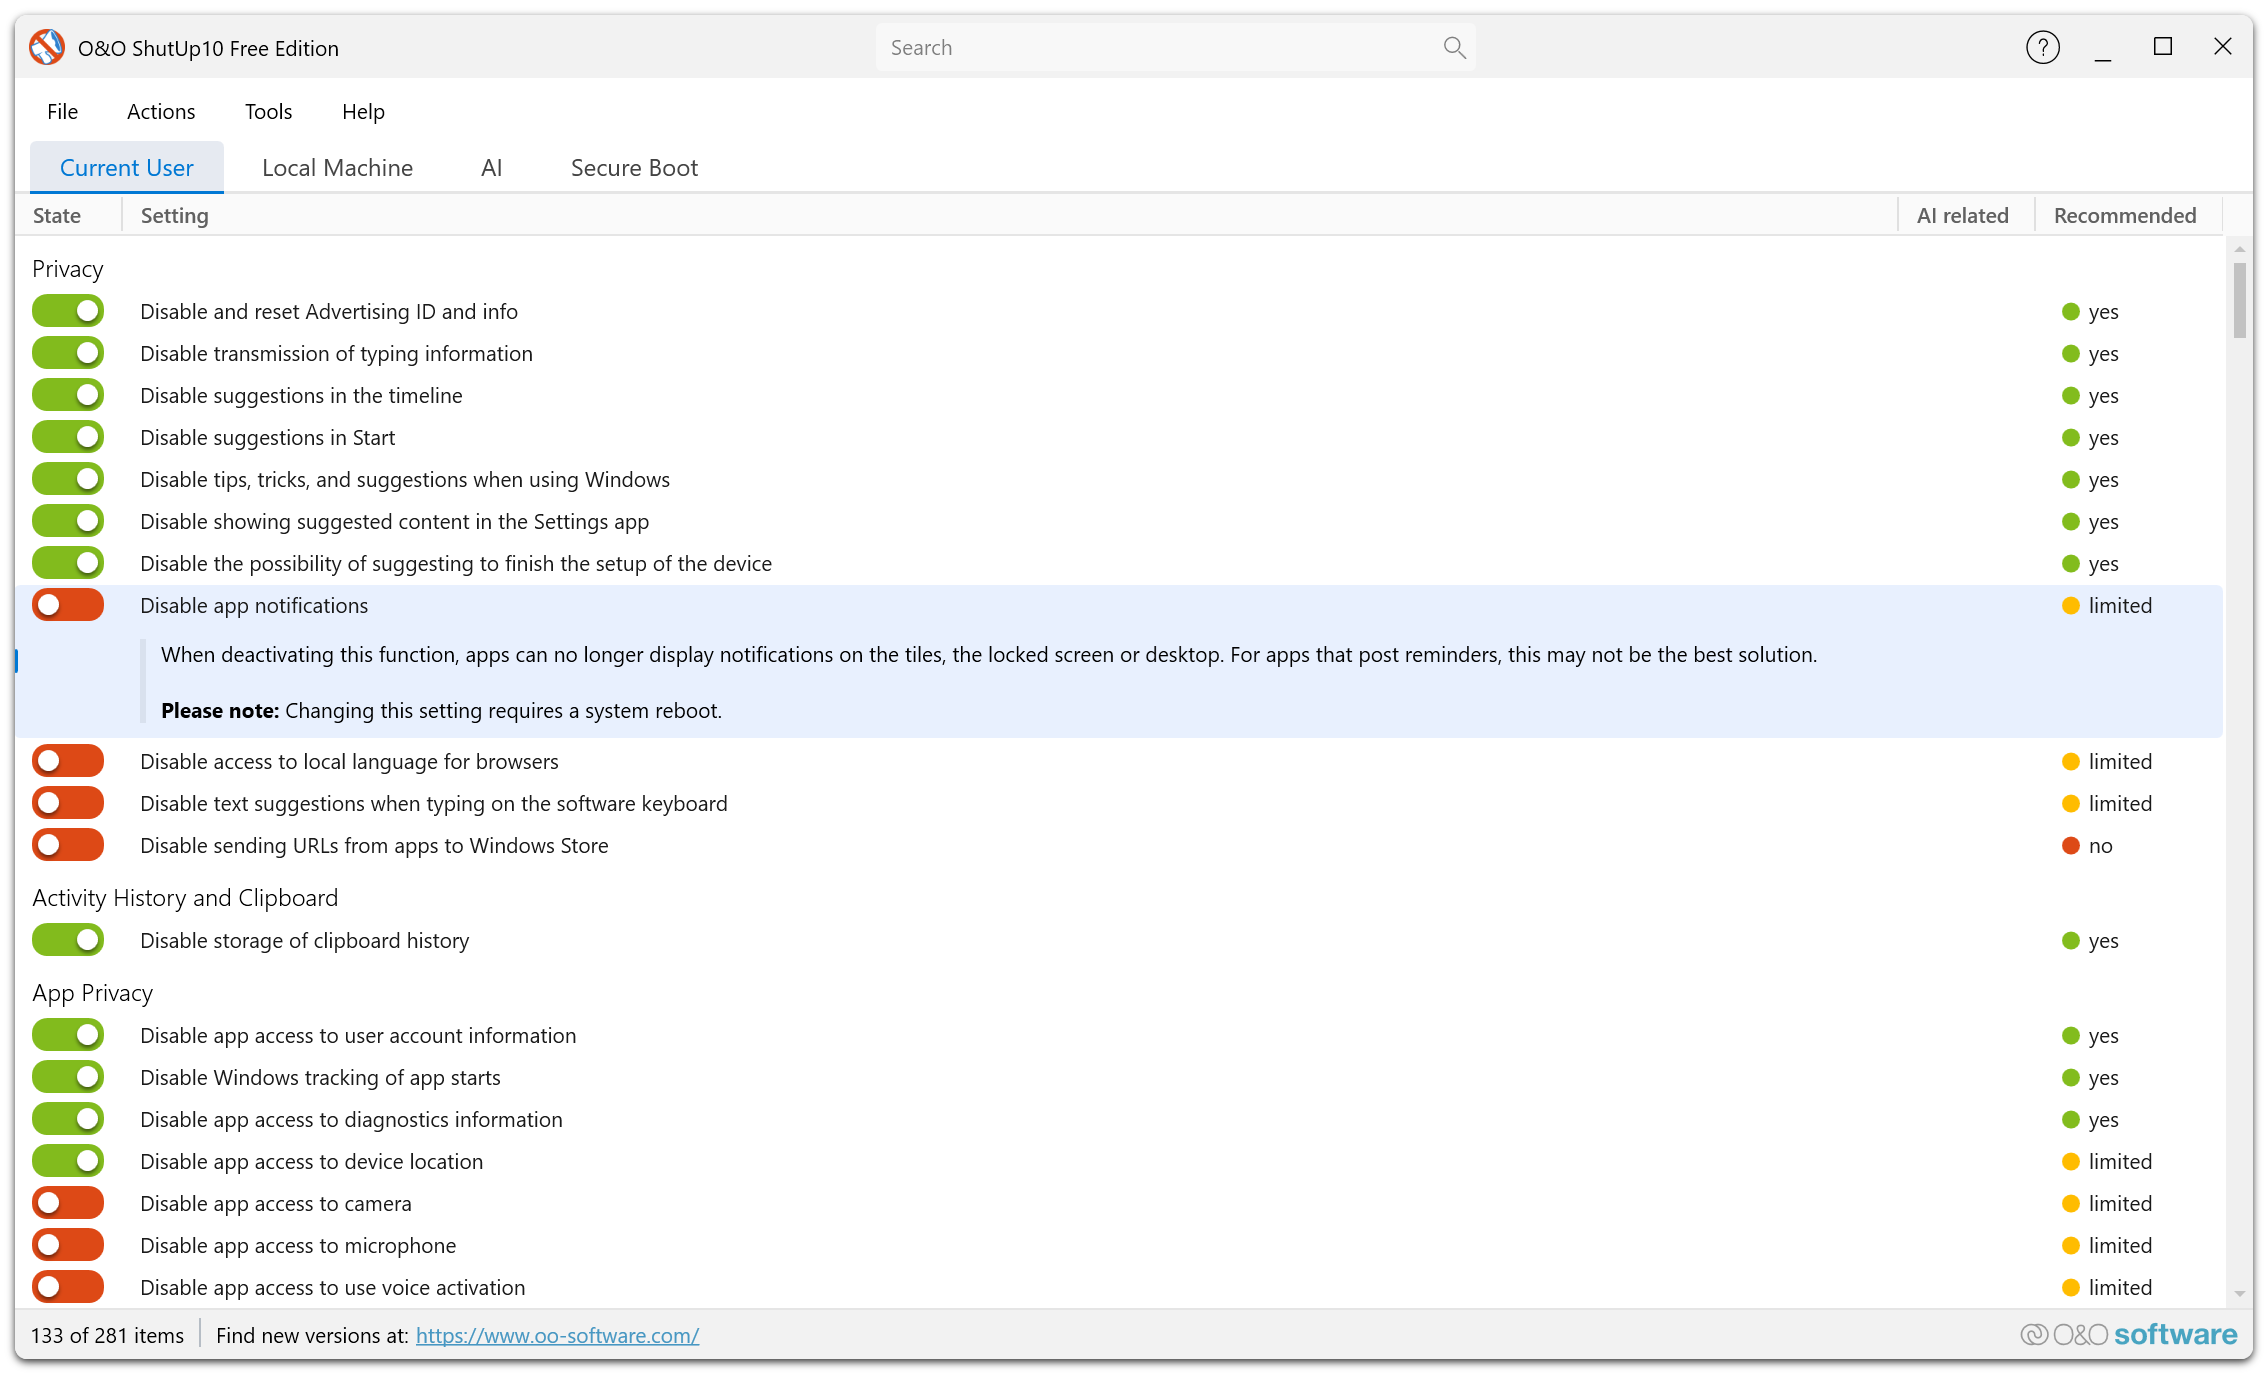The image size is (2268, 1374).
Task: Click the O&O ShutUp10 app logo icon
Action: [x=47, y=47]
